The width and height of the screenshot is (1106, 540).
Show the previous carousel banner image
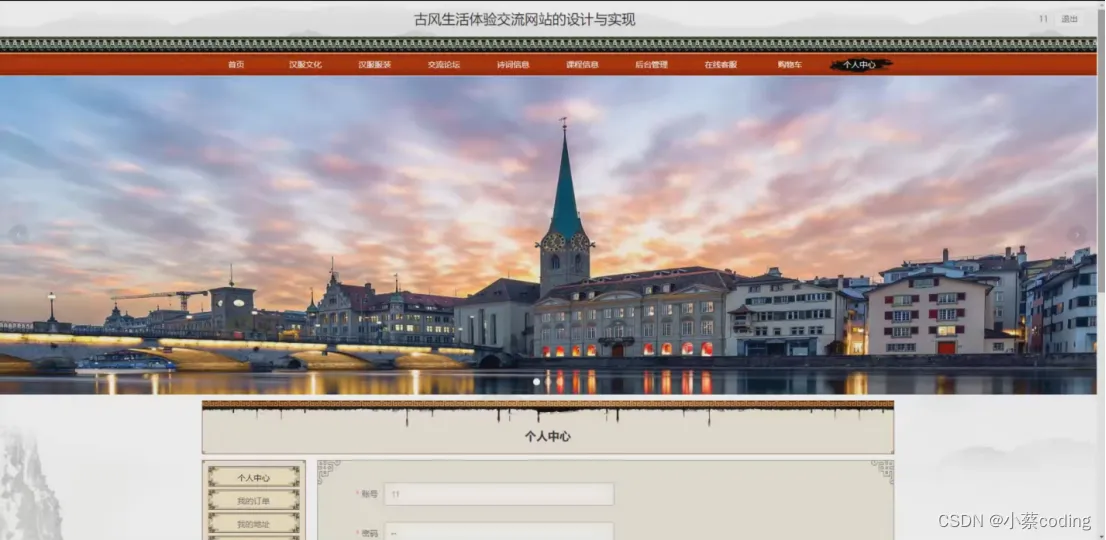coord(18,234)
